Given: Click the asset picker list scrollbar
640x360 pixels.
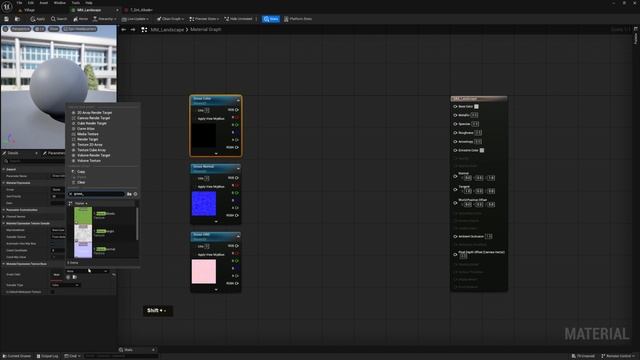Looking at the screenshot, I should [x=137, y=224].
